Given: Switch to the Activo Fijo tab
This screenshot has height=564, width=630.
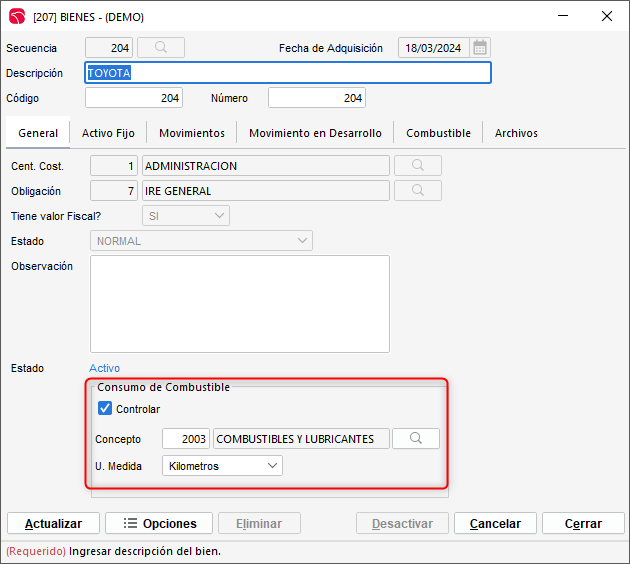Looking at the screenshot, I should [108, 133].
